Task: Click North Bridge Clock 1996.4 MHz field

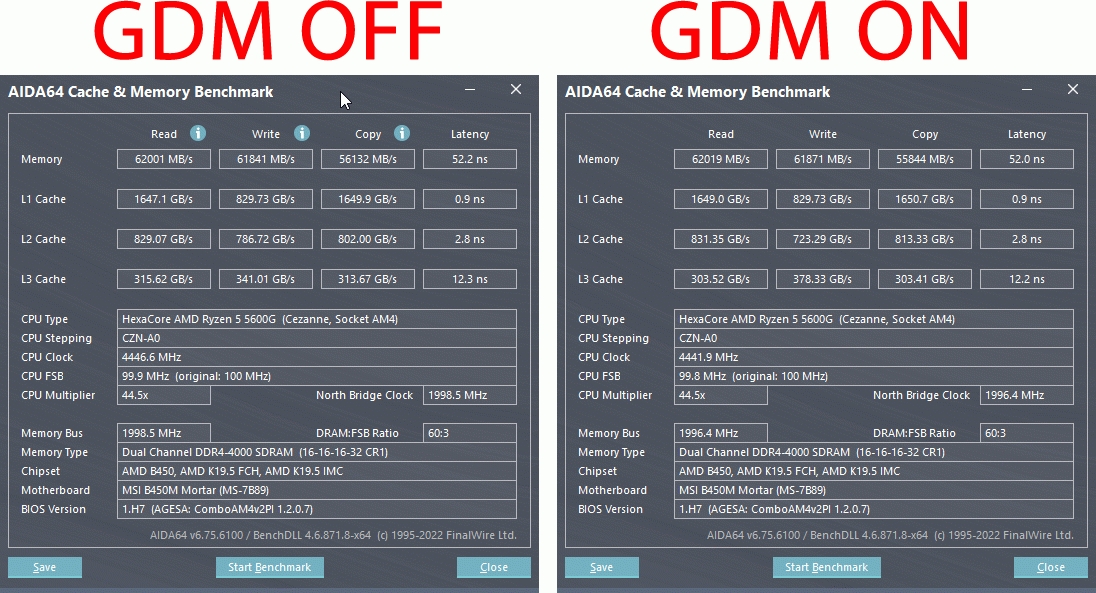Action: (1027, 395)
